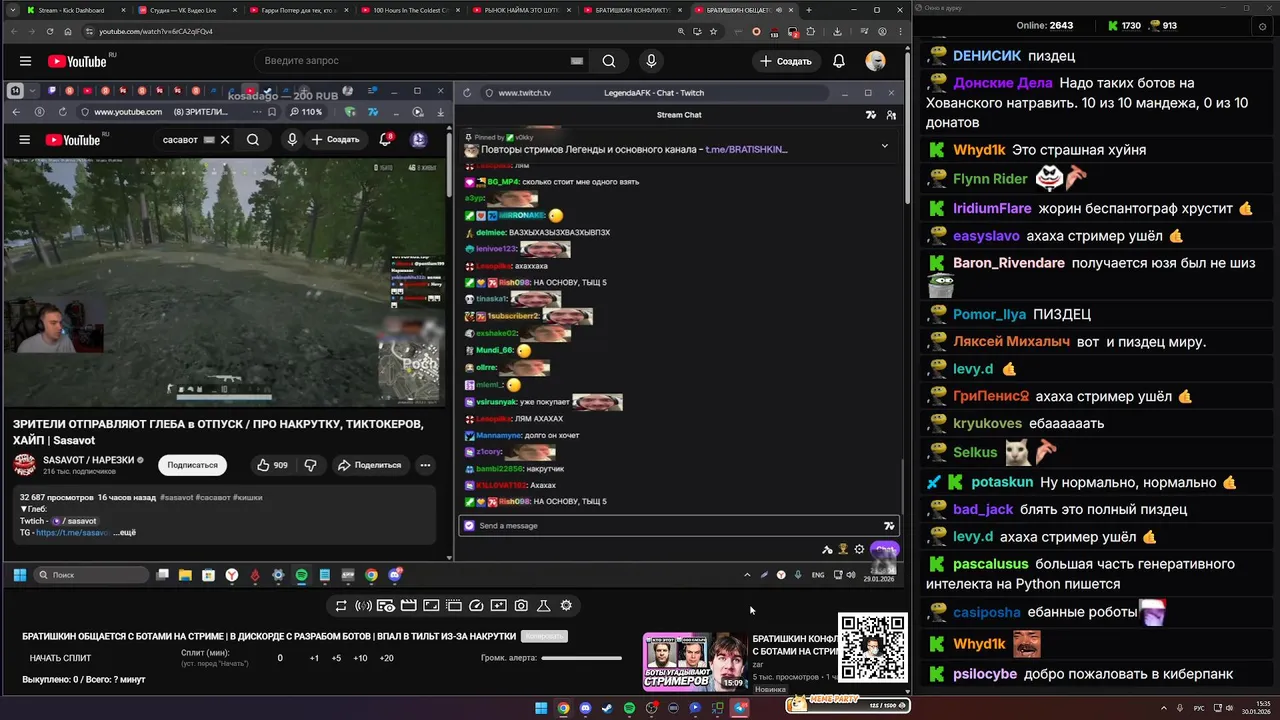Switch to 100 Hours In The Coldest tab
Image resolution: width=1280 pixels, height=720 pixels.
[408, 10]
